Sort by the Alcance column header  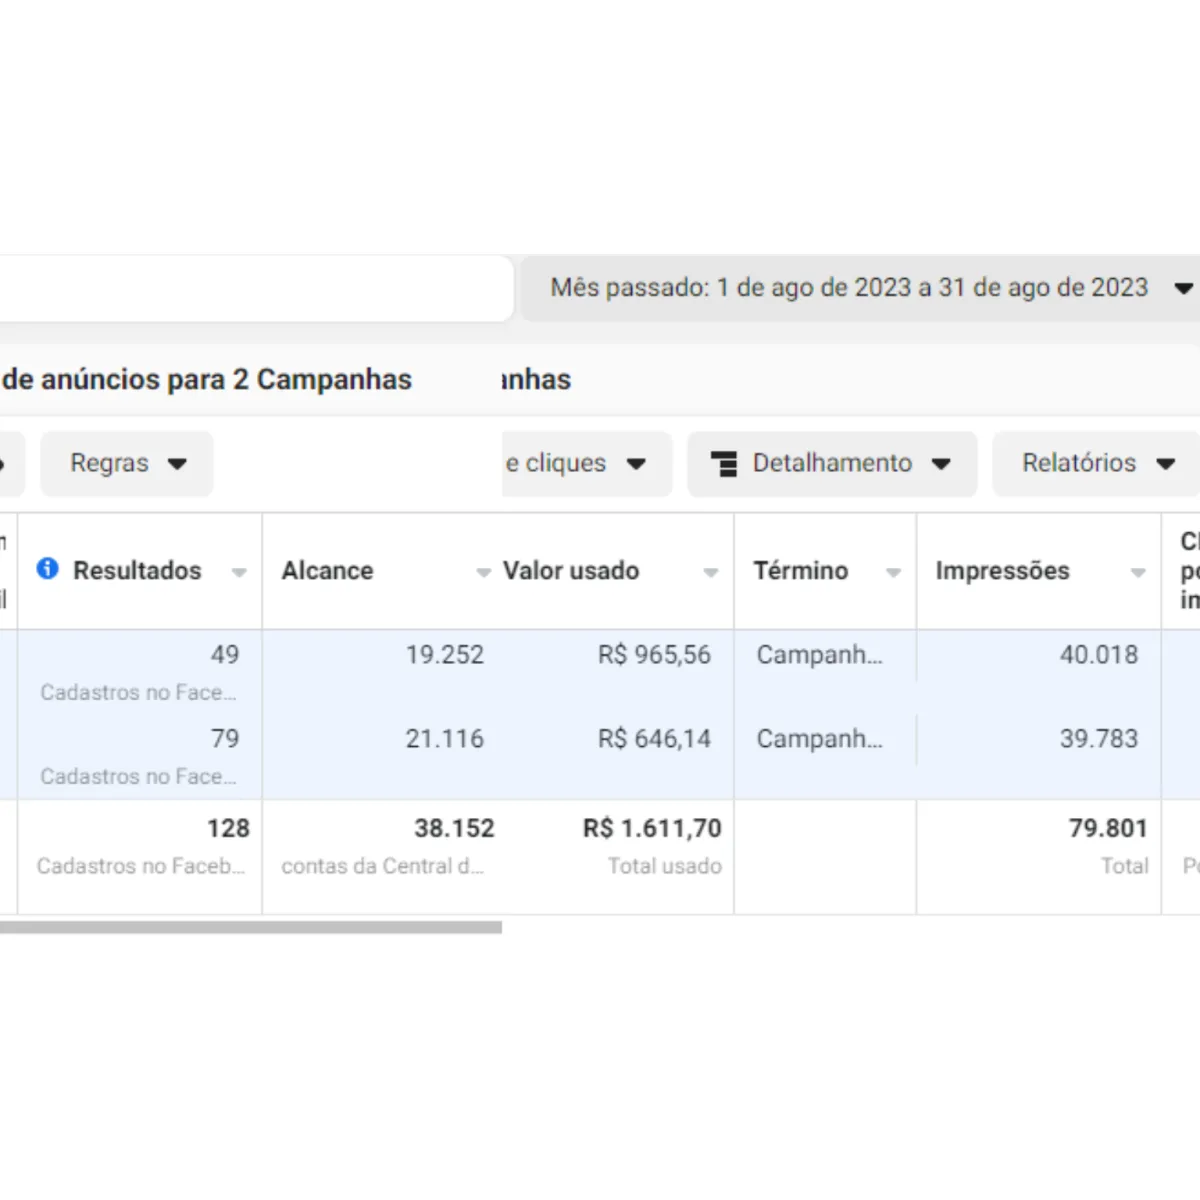[327, 570]
